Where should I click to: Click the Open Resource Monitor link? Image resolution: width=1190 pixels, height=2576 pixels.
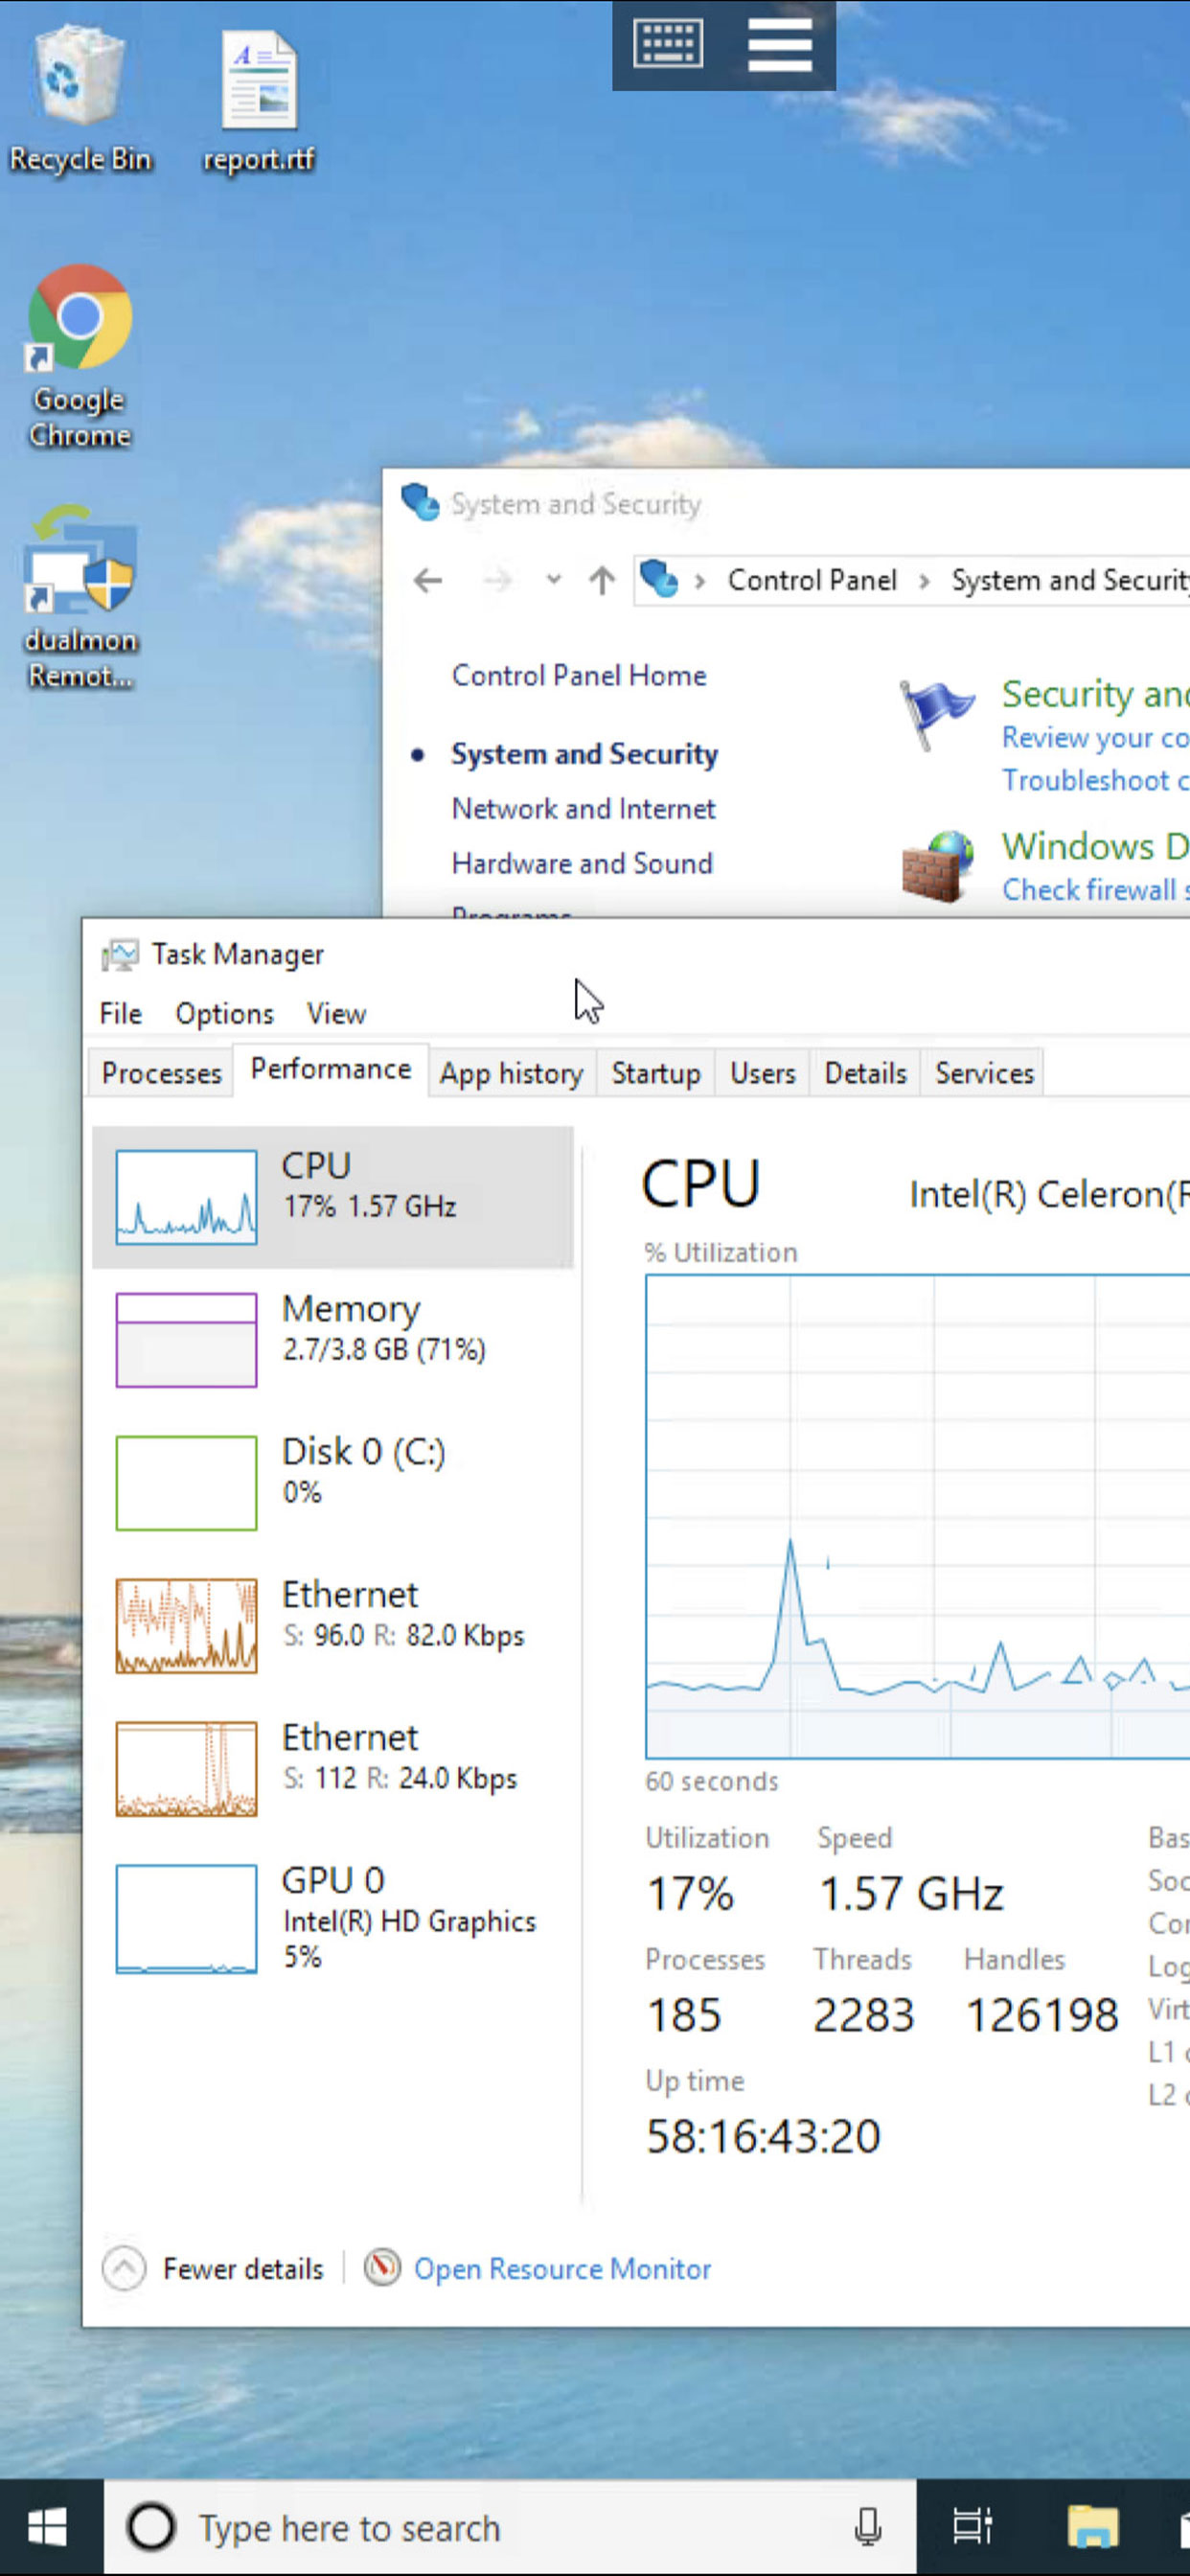pyautogui.click(x=562, y=2269)
